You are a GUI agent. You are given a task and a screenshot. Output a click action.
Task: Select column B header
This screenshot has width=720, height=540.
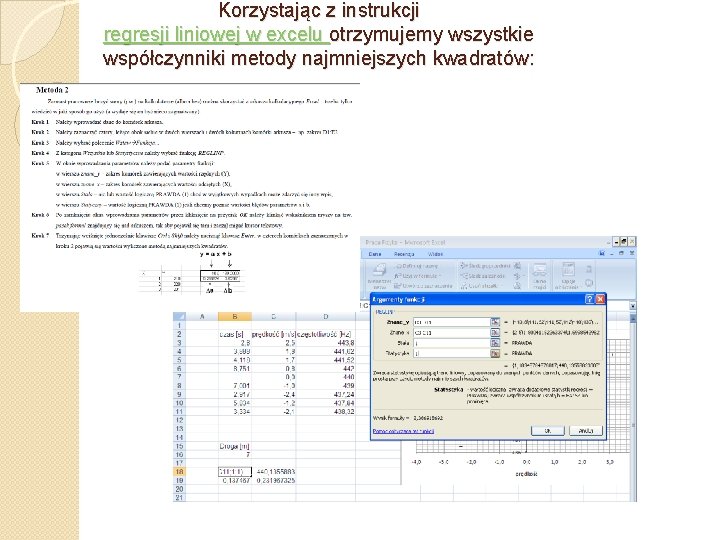(x=235, y=316)
